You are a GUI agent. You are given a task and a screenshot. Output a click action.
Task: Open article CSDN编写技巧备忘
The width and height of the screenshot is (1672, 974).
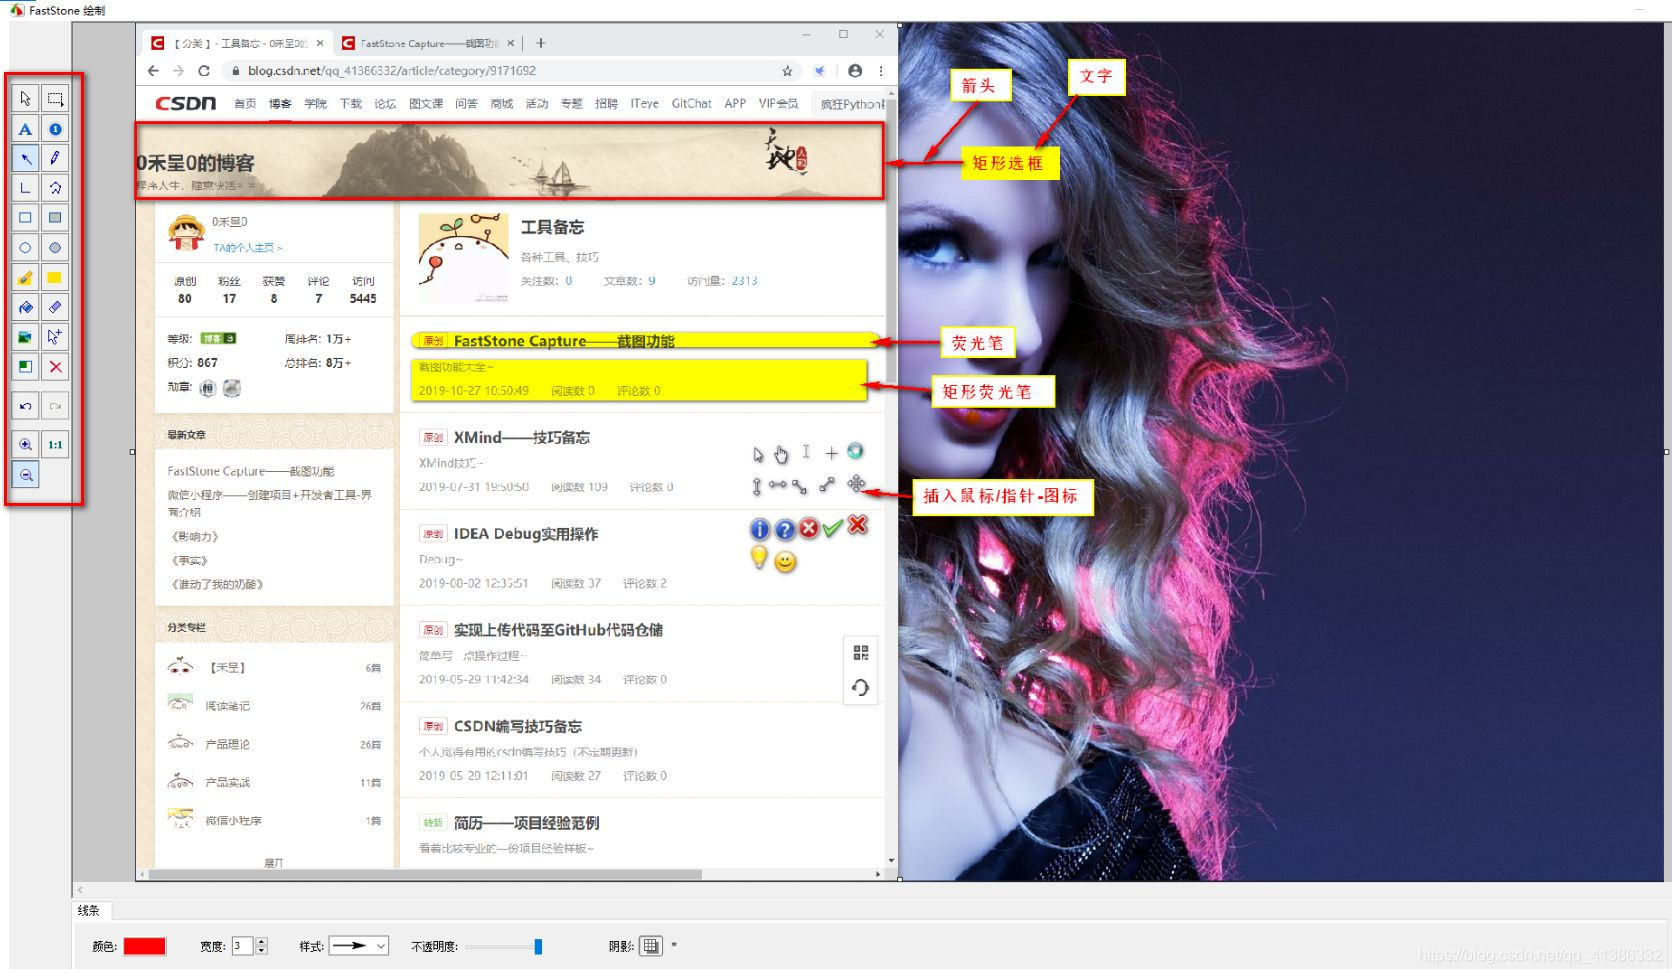coord(517,726)
